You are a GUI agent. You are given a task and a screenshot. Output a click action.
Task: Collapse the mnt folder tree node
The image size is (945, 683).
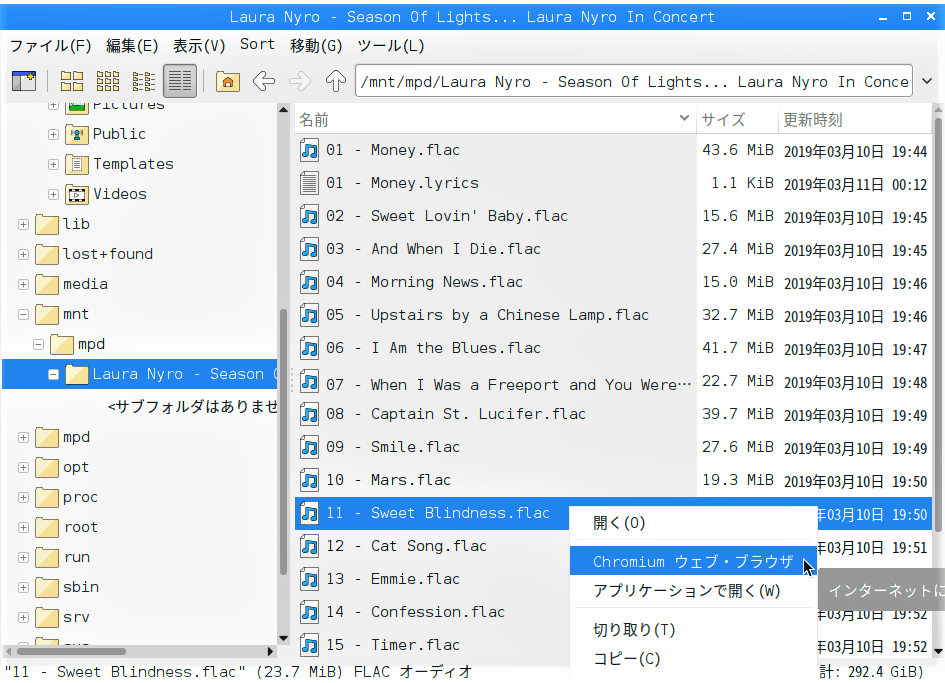click(24, 315)
